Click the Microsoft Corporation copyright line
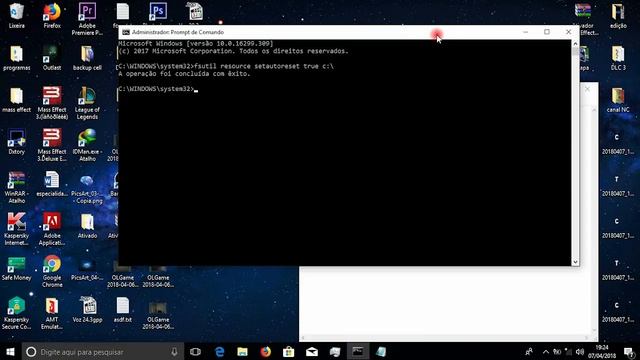This screenshot has width=640, height=360. pyautogui.click(x=233, y=51)
